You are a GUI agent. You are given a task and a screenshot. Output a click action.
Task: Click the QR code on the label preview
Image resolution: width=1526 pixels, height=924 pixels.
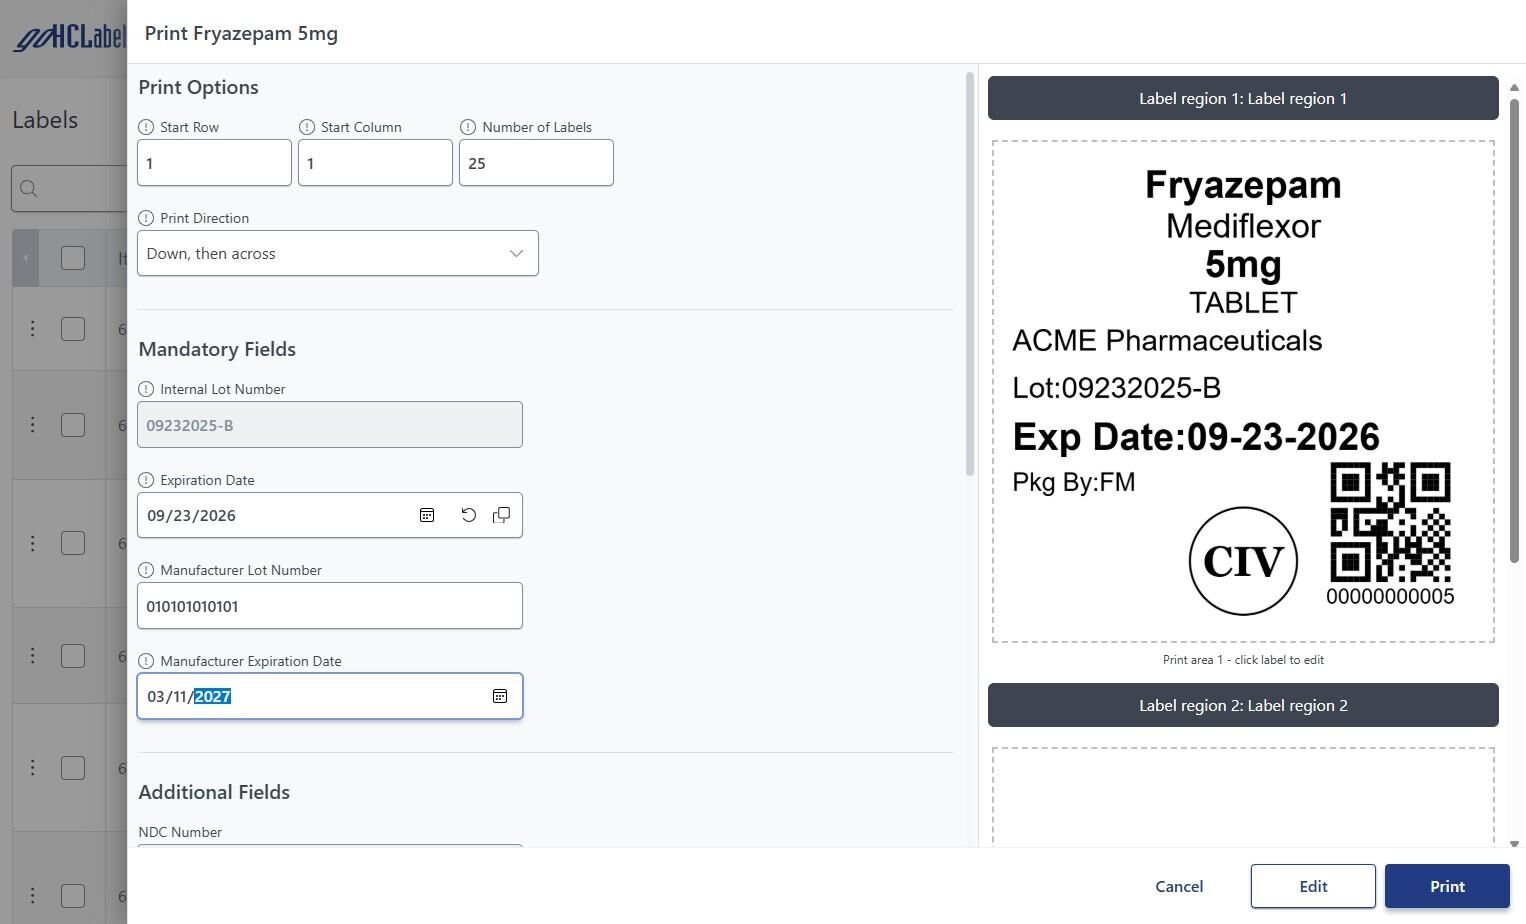[x=1390, y=522]
